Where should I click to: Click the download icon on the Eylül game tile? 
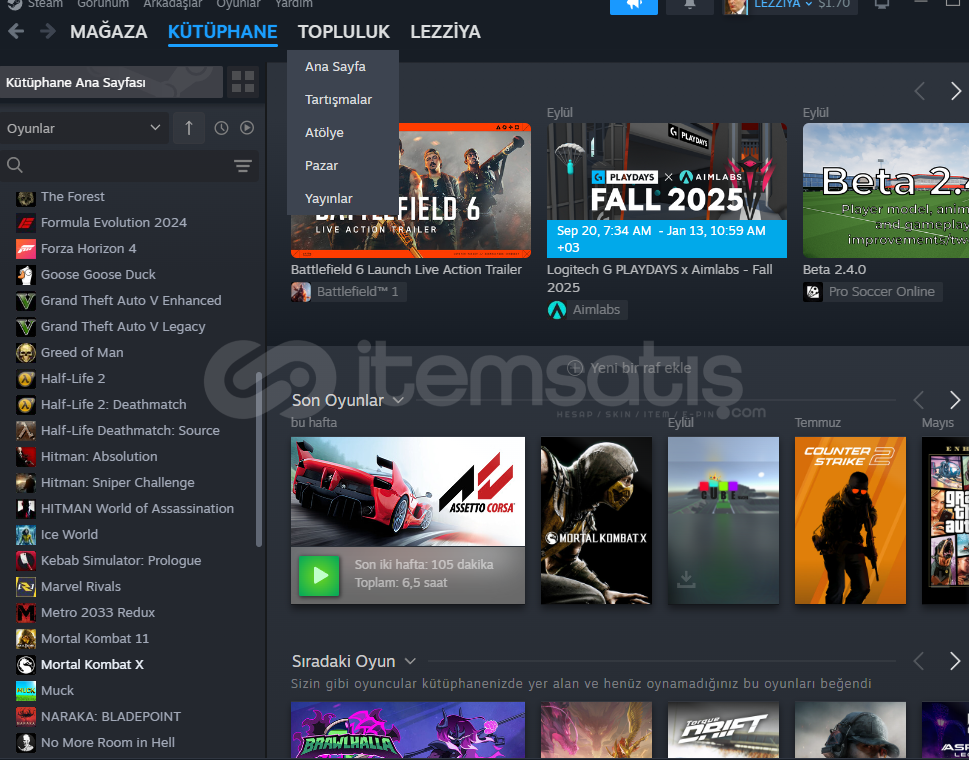coord(686,578)
